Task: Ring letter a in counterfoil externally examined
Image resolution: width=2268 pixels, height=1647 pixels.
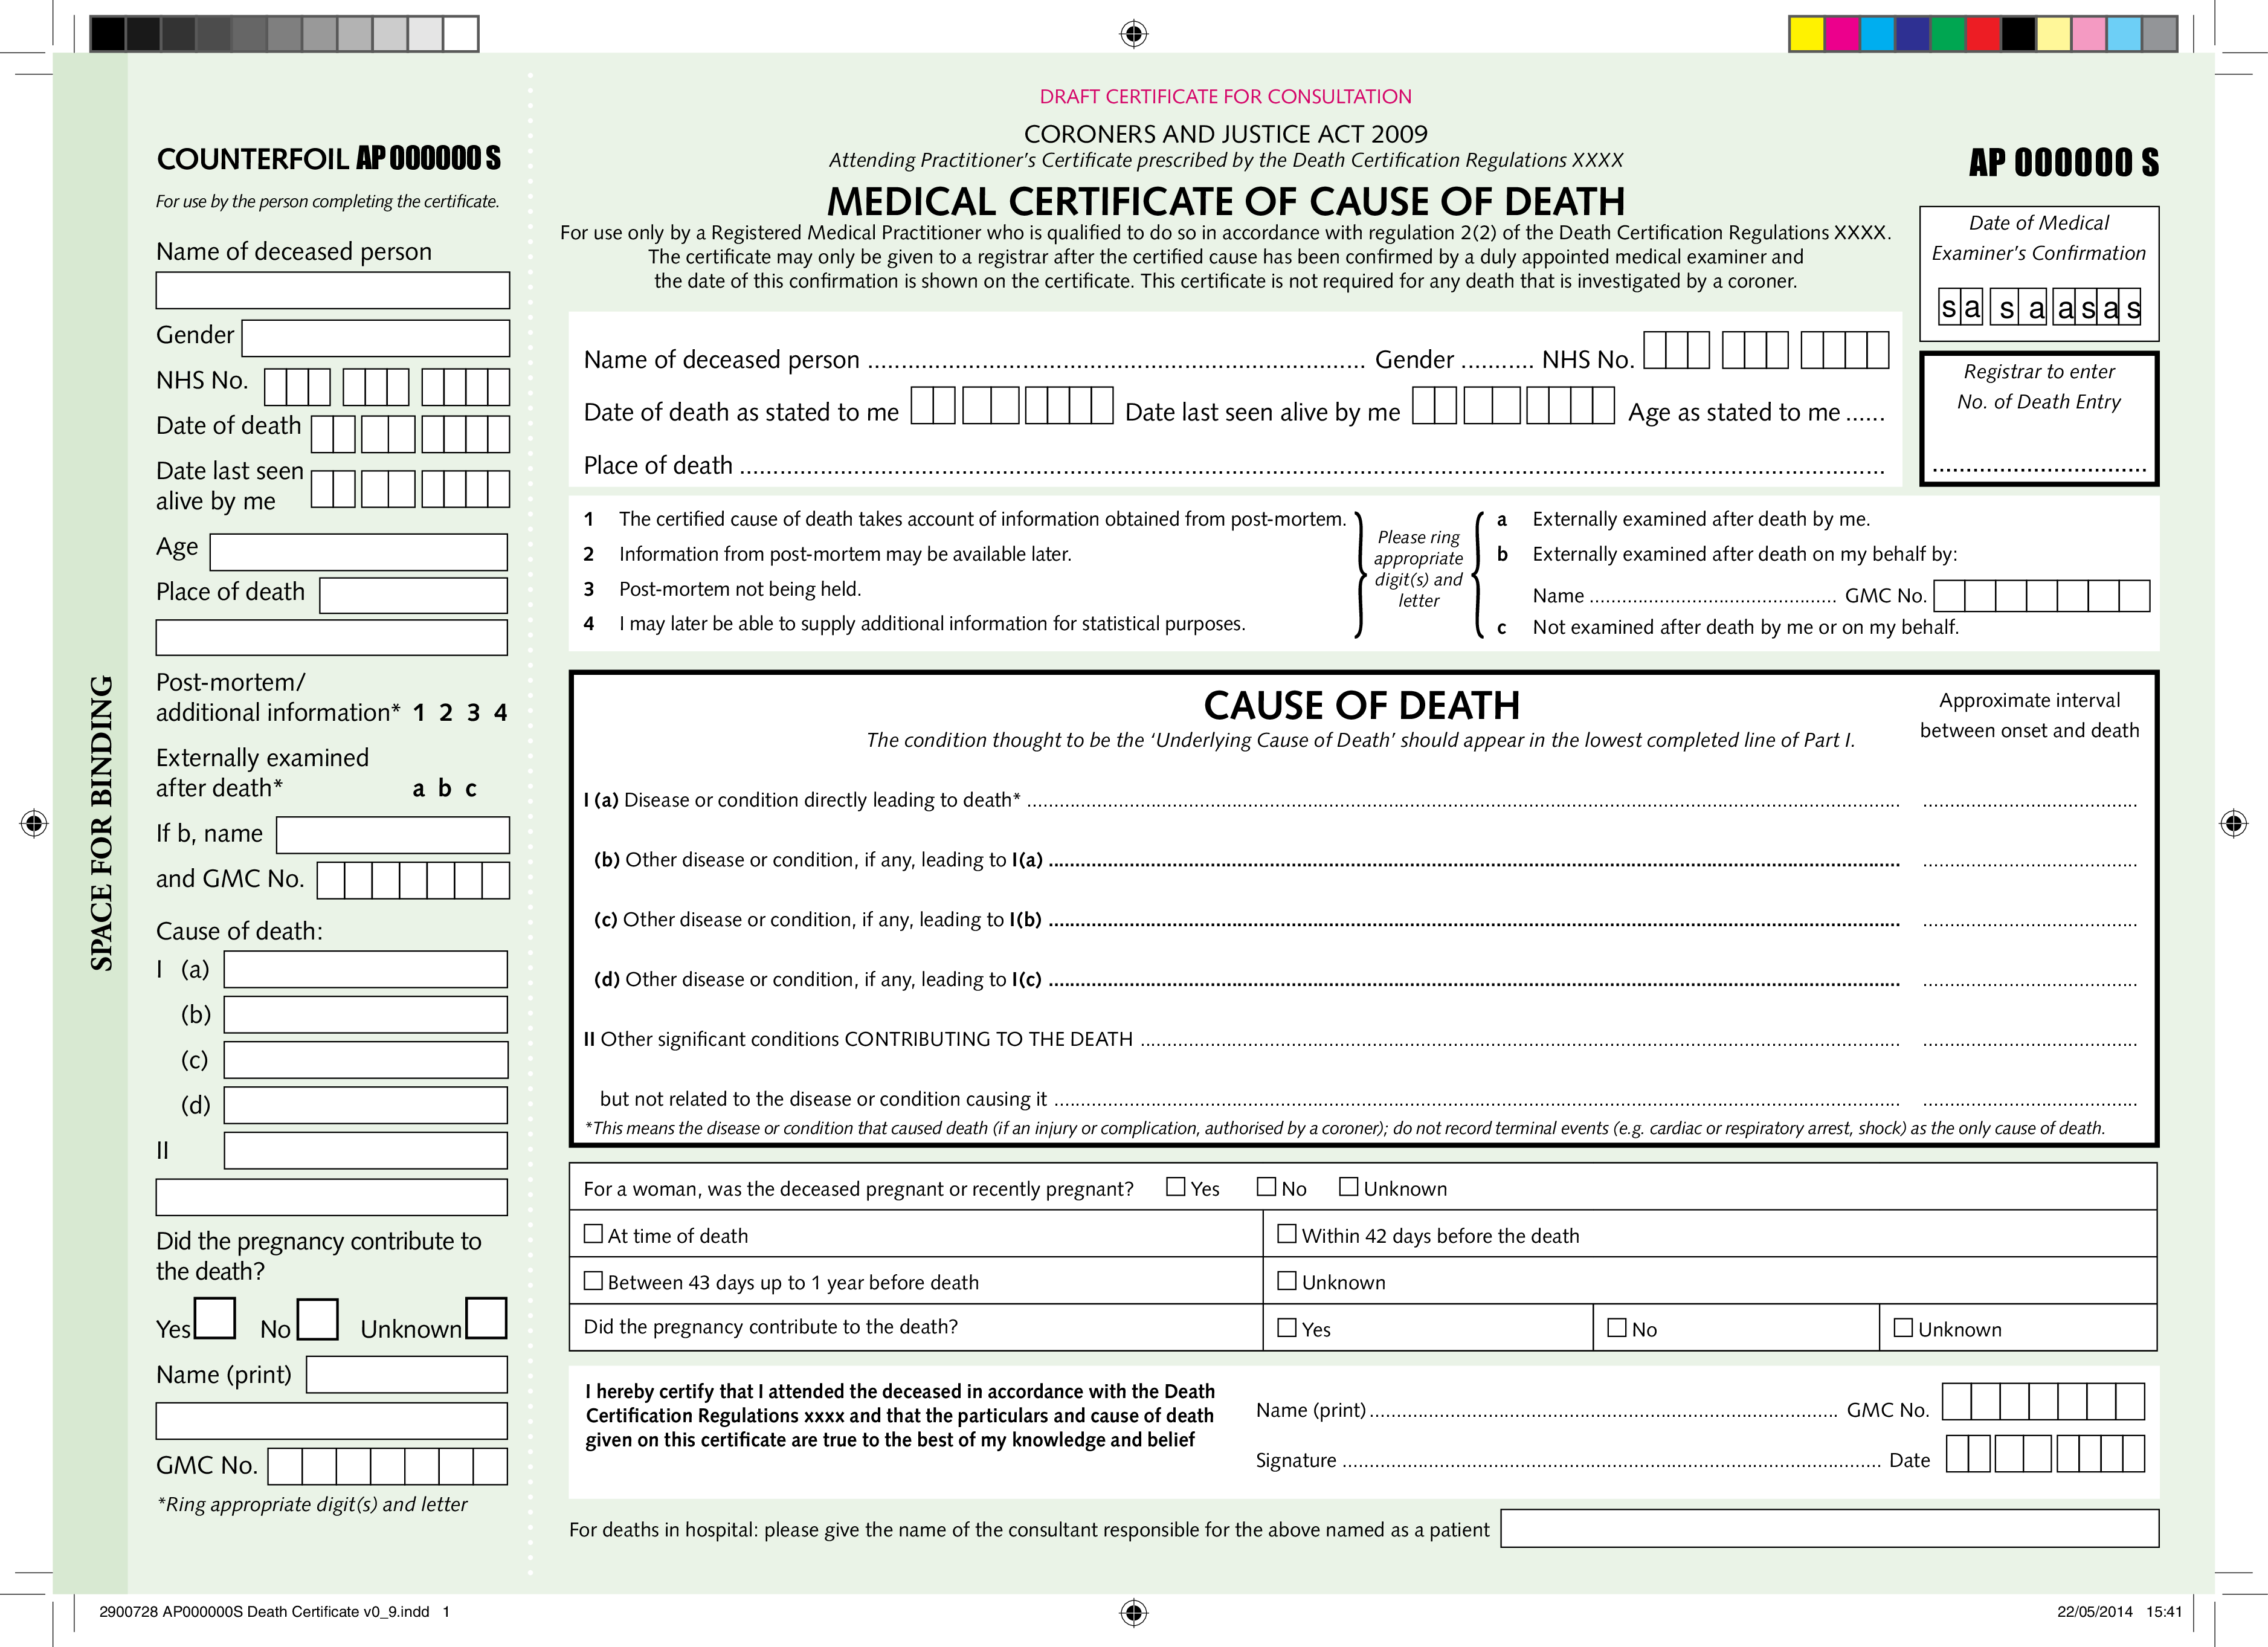Action: (419, 789)
